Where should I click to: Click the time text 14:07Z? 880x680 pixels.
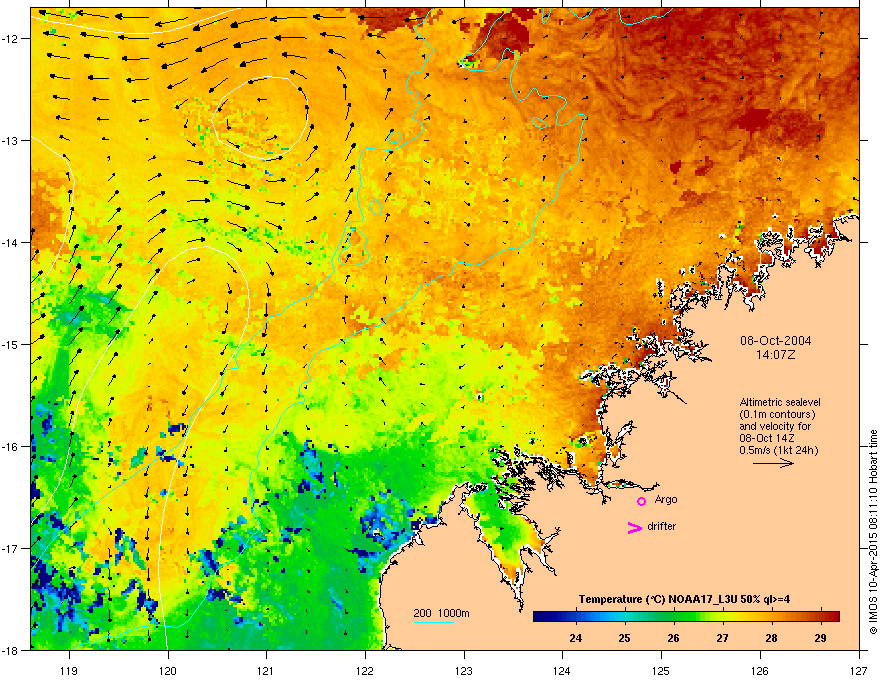coord(776,355)
